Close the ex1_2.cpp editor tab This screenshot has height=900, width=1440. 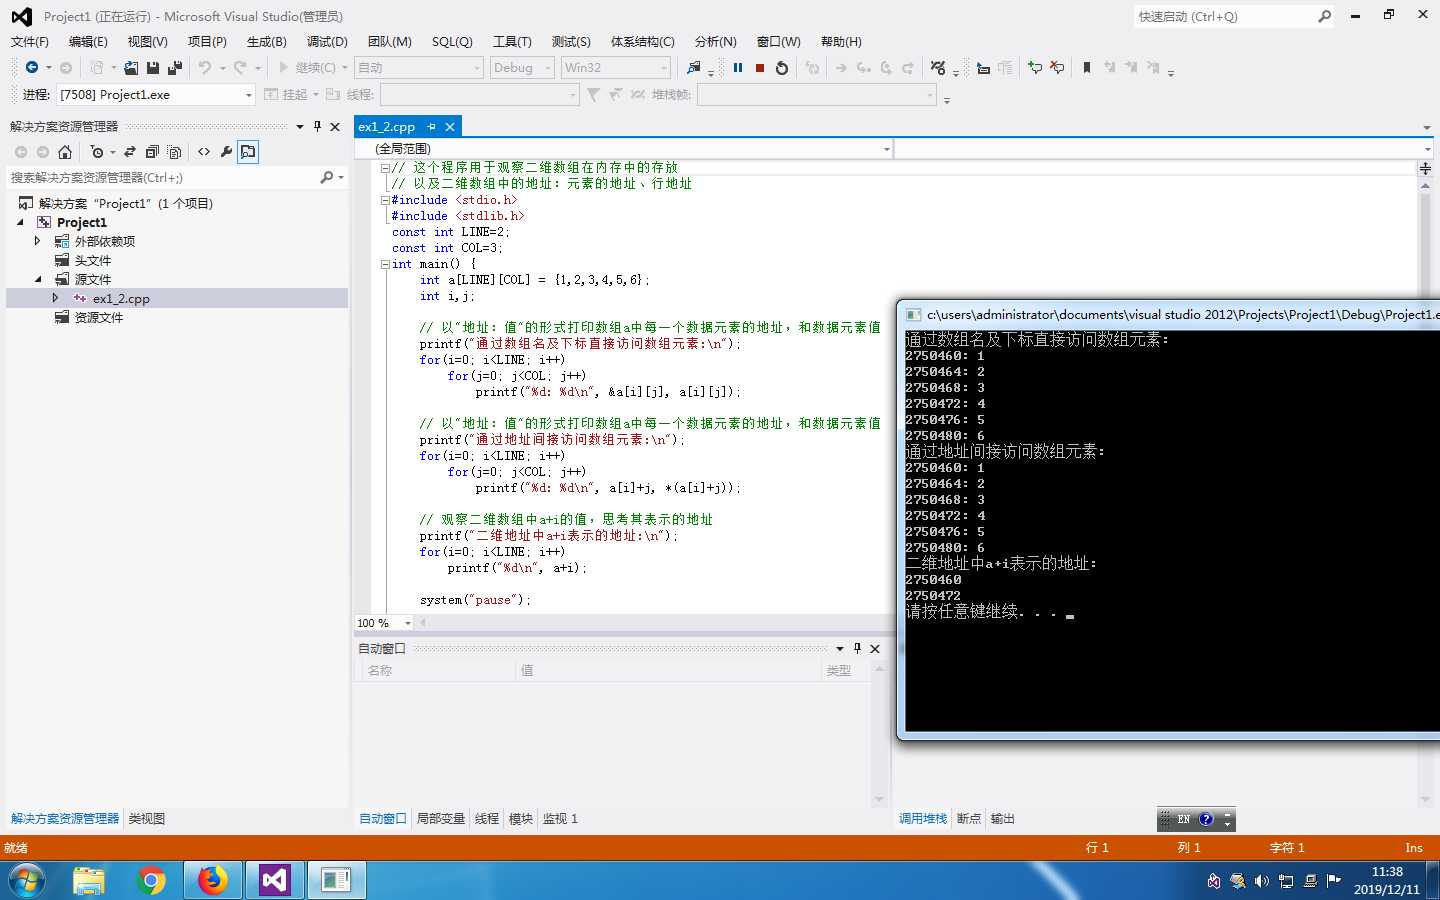point(450,127)
